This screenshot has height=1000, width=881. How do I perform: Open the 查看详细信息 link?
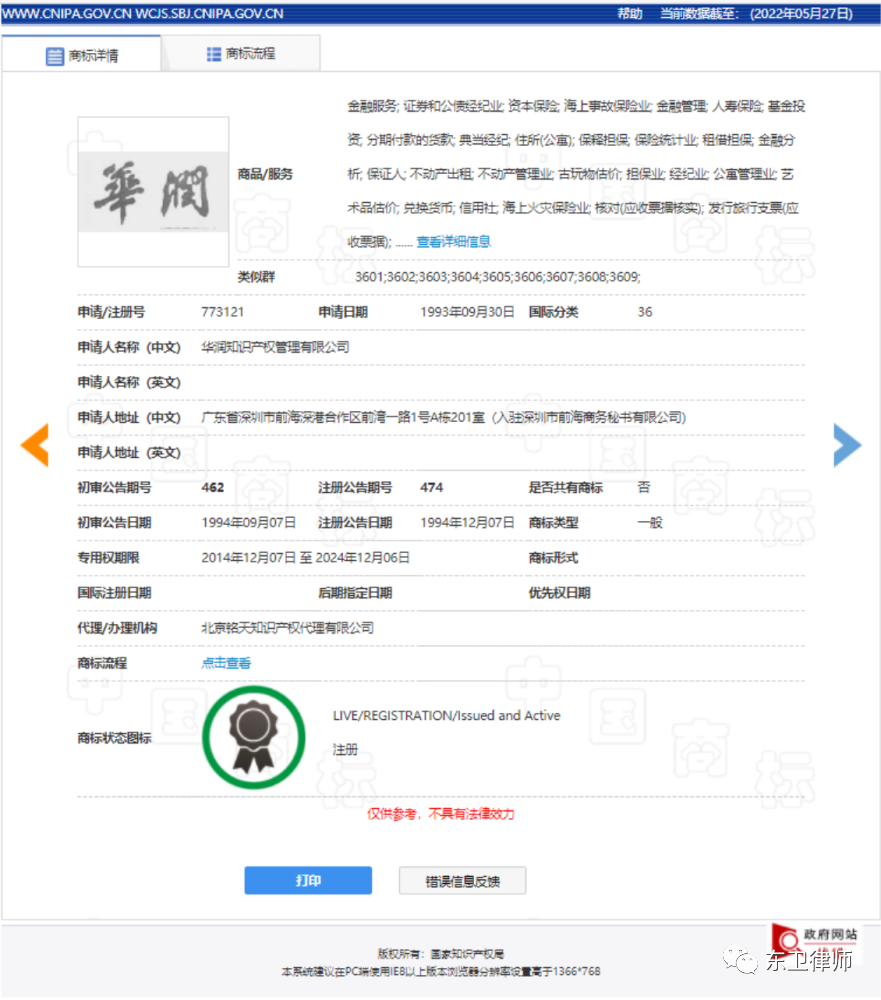[x=454, y=242]
